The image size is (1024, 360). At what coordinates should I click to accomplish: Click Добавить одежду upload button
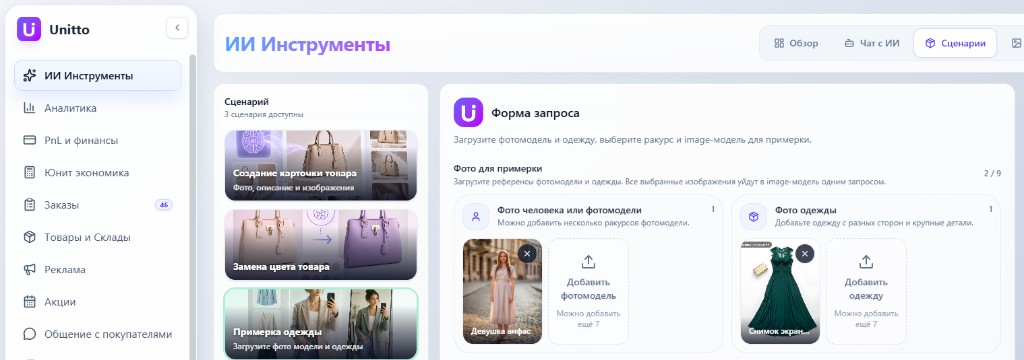(x=866, y=291)
